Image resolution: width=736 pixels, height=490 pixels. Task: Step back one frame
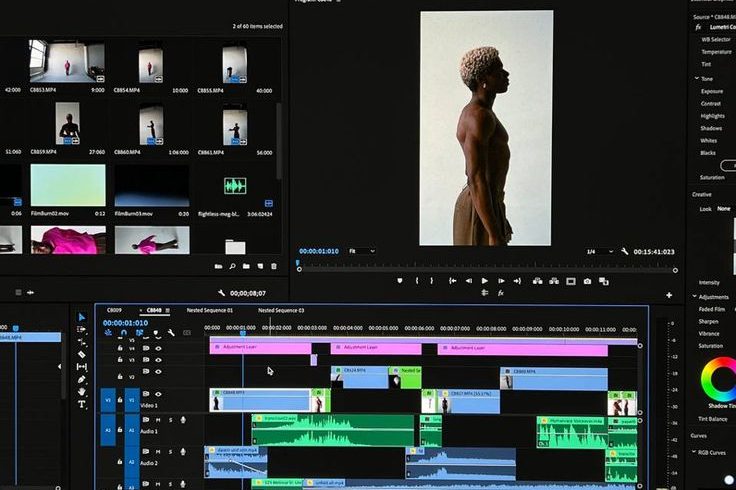468,281
